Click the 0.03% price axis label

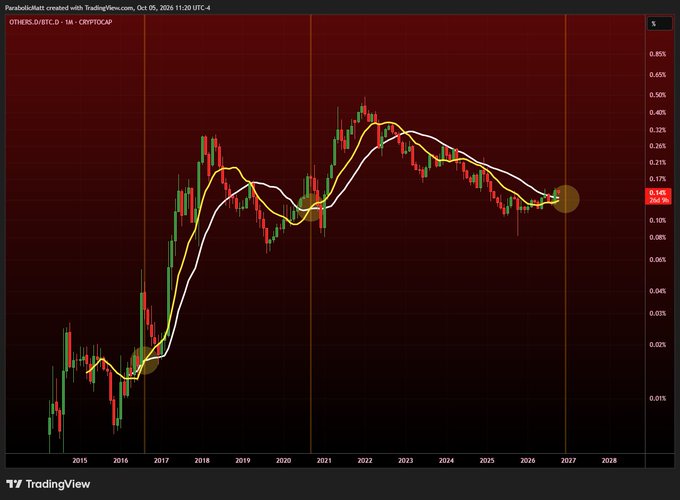(657, 313)
